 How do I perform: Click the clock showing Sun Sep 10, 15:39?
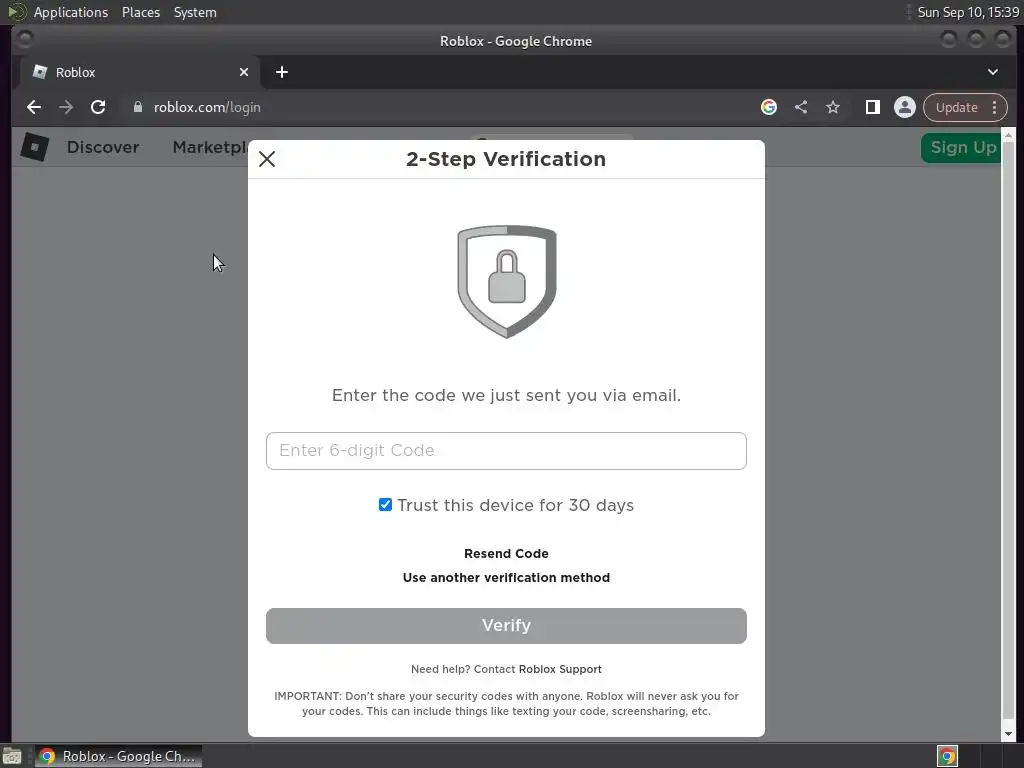pos(968,12)
